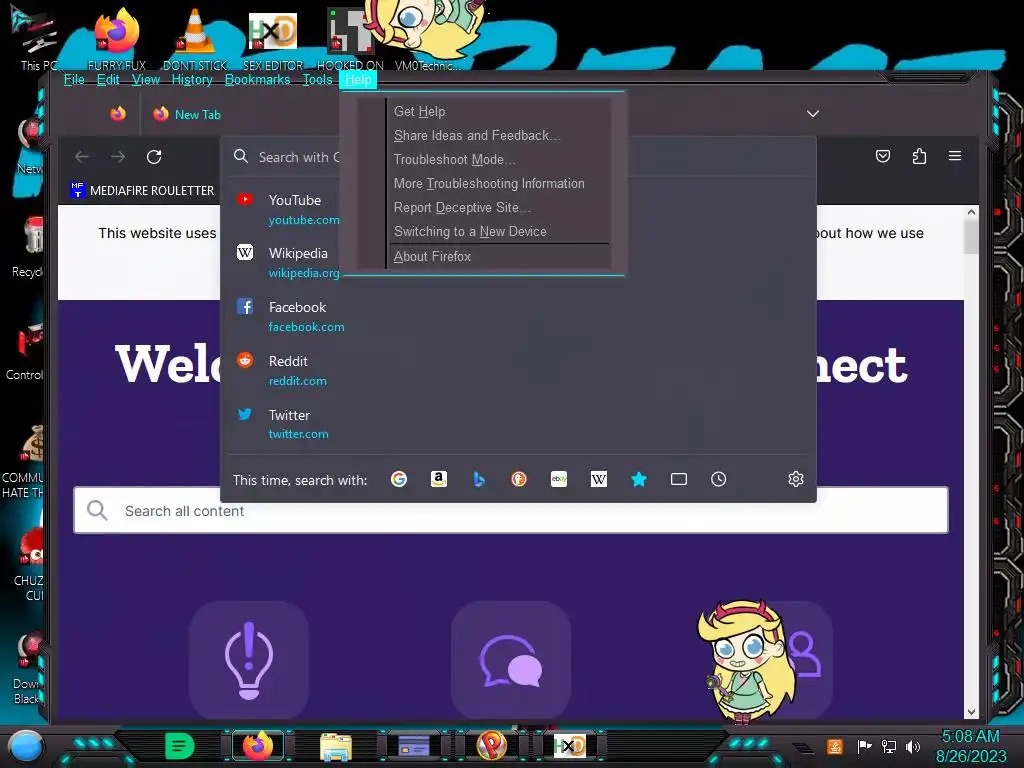The image size is (1024, 768).
Task: Open the View menu
Action: tap(146, 80)
